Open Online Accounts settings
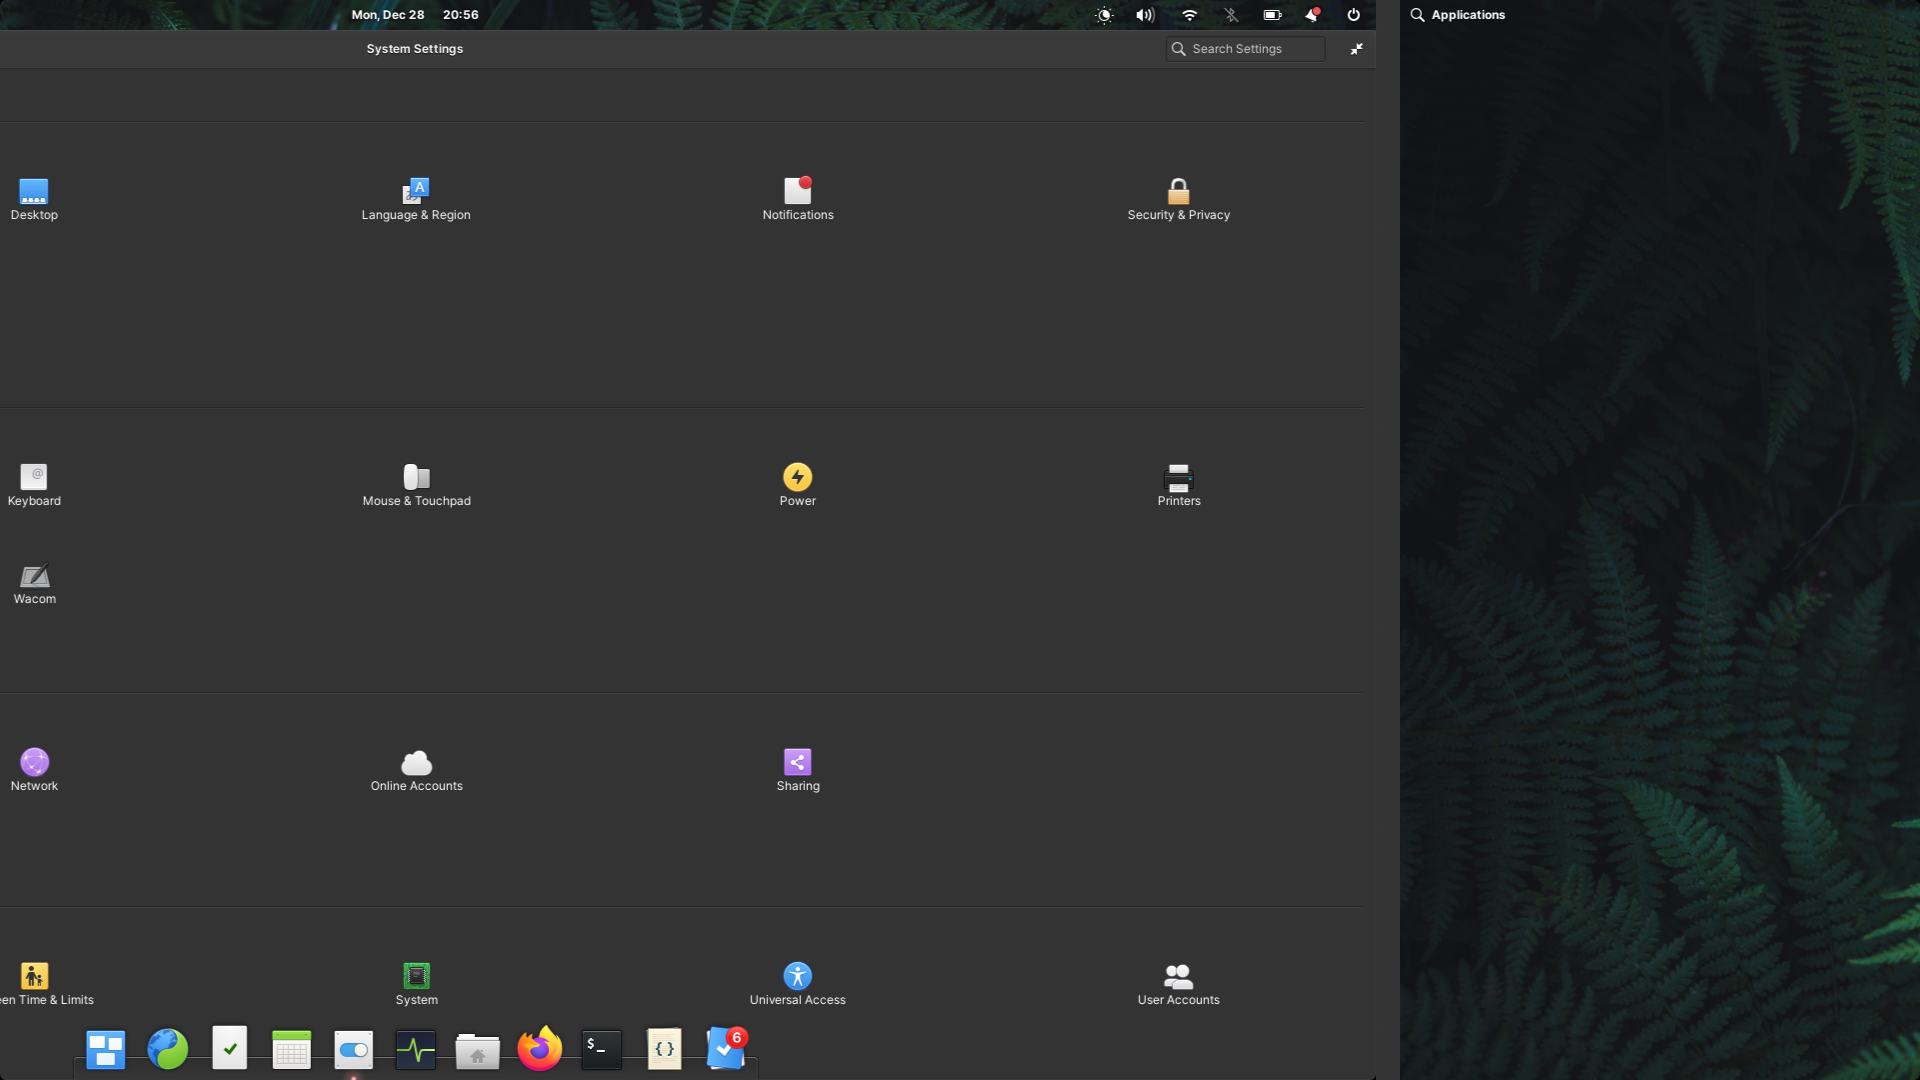This screenshot has height=1080, width=1920. tap(416, 769)
